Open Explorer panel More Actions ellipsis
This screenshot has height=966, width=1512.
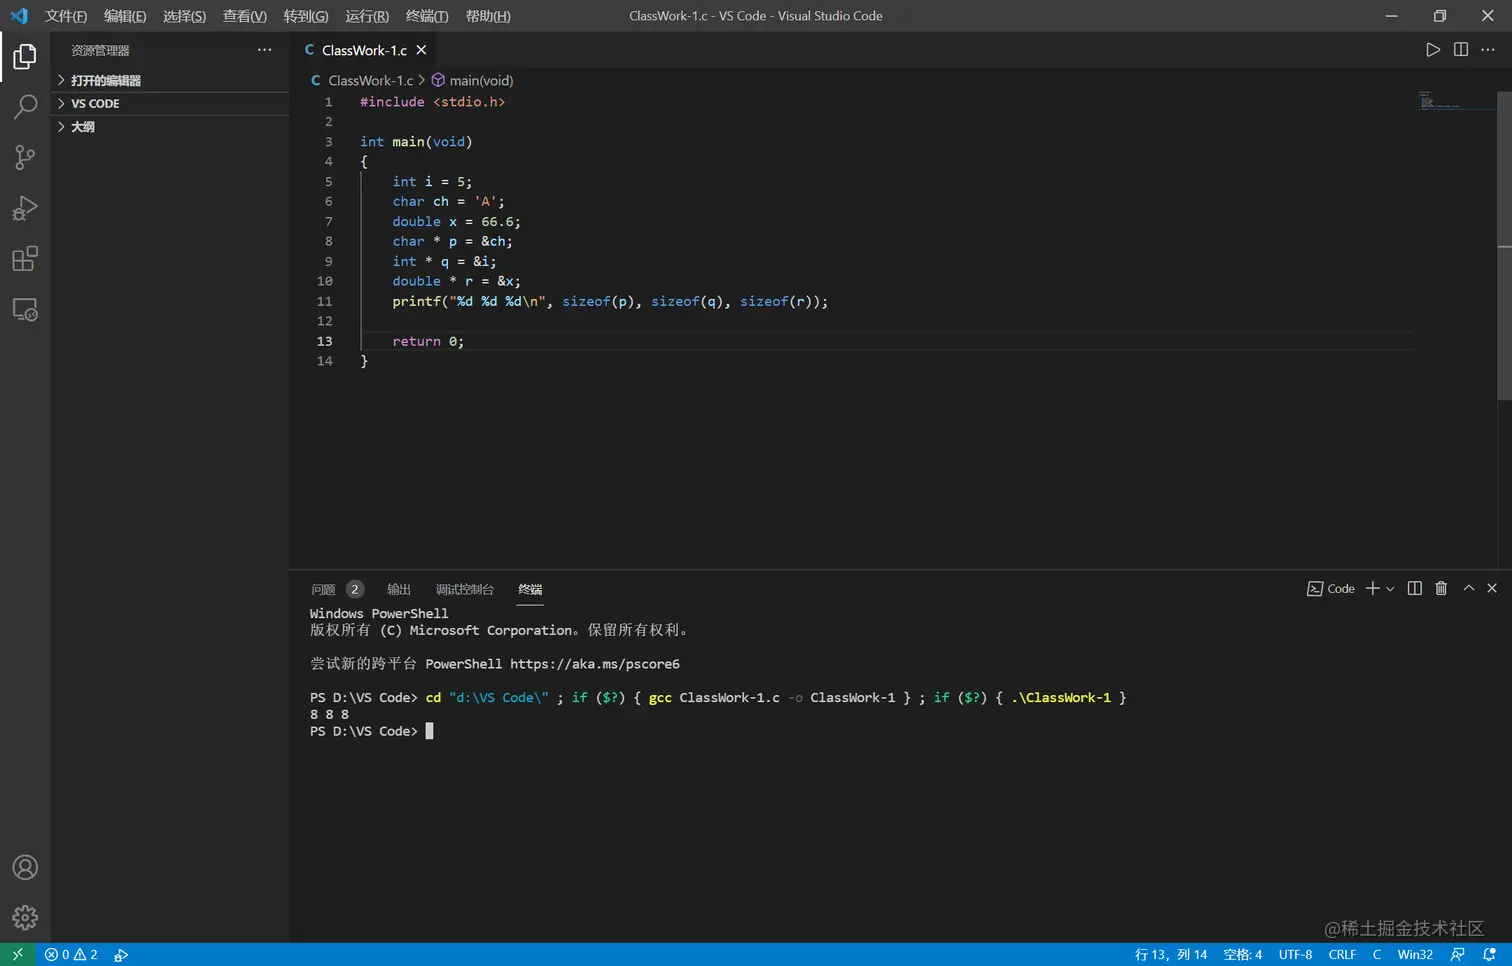[x=264, y=50]
